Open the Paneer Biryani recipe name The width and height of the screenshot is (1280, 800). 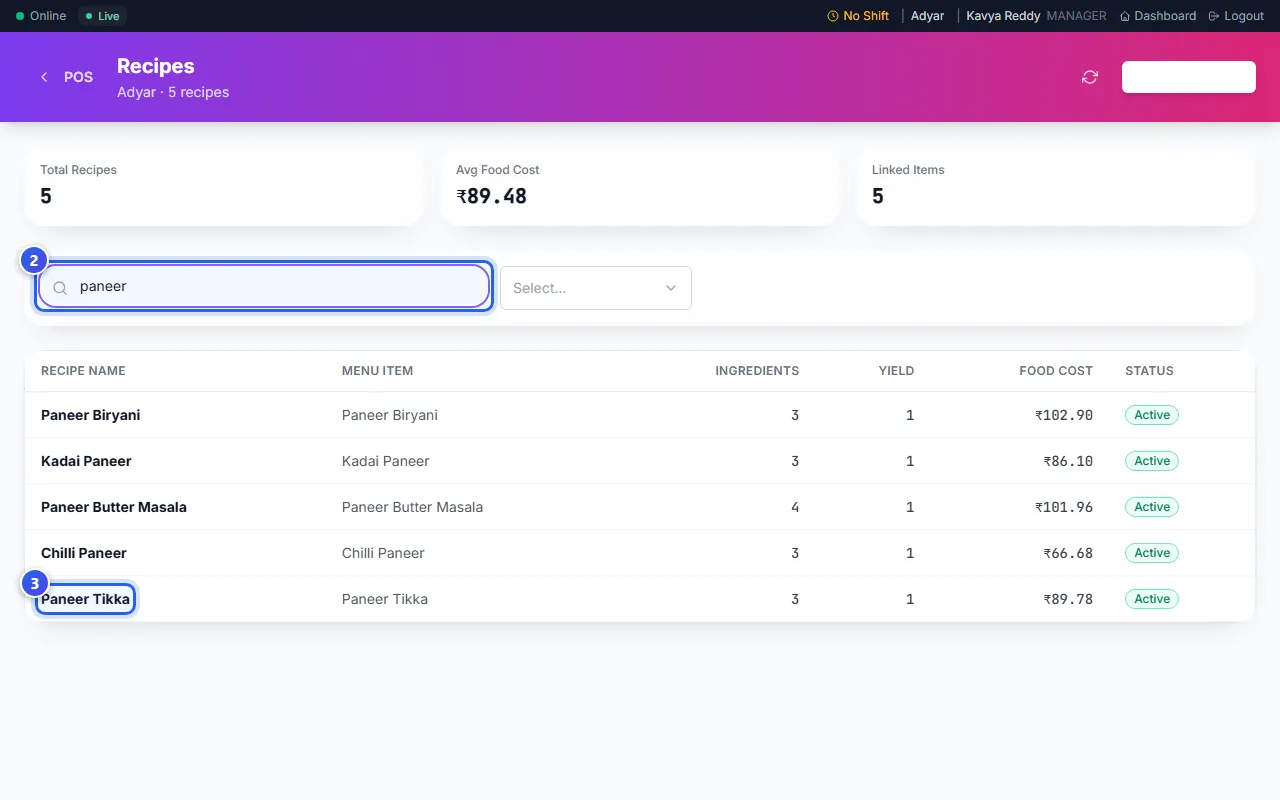coord(90,415)
